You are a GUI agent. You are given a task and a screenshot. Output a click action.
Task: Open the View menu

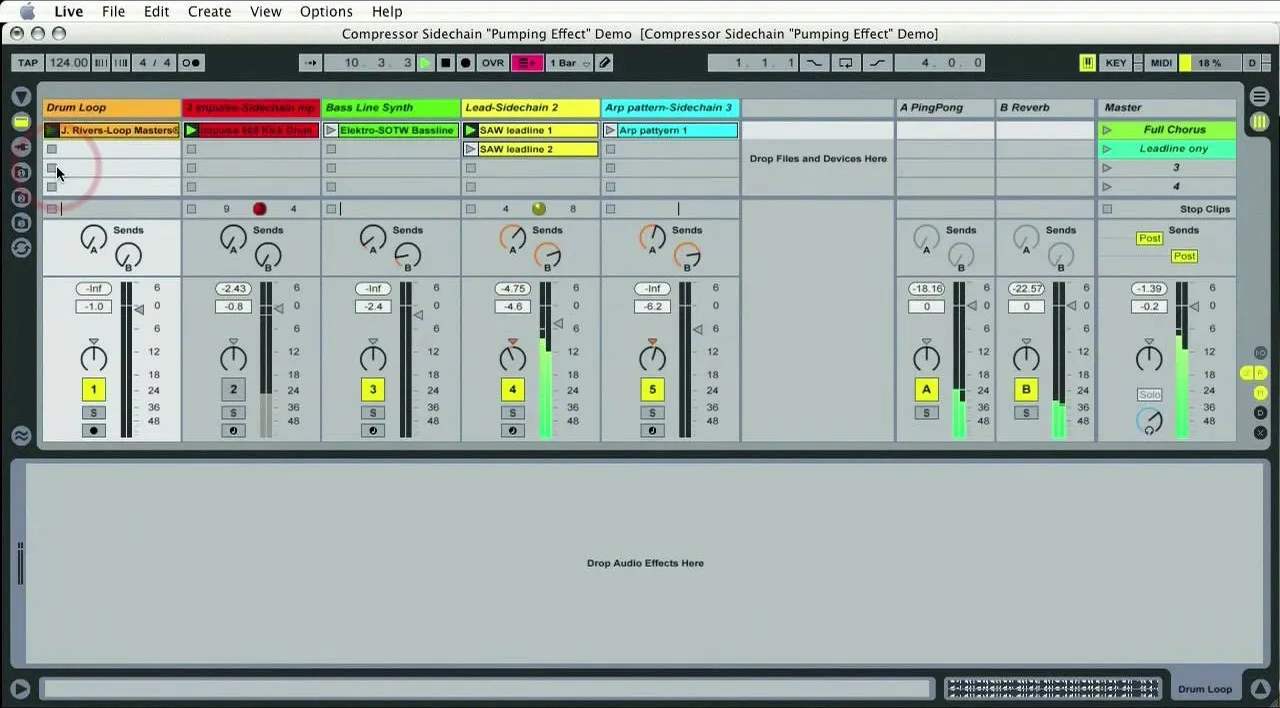coord(266,11)
